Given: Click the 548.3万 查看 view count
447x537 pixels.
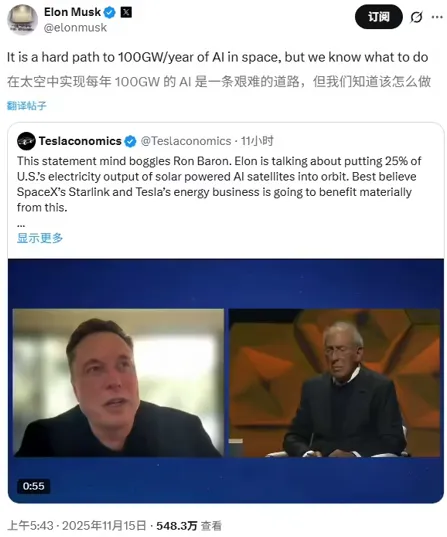Looking at the screenshot, I should pos(189,526).
